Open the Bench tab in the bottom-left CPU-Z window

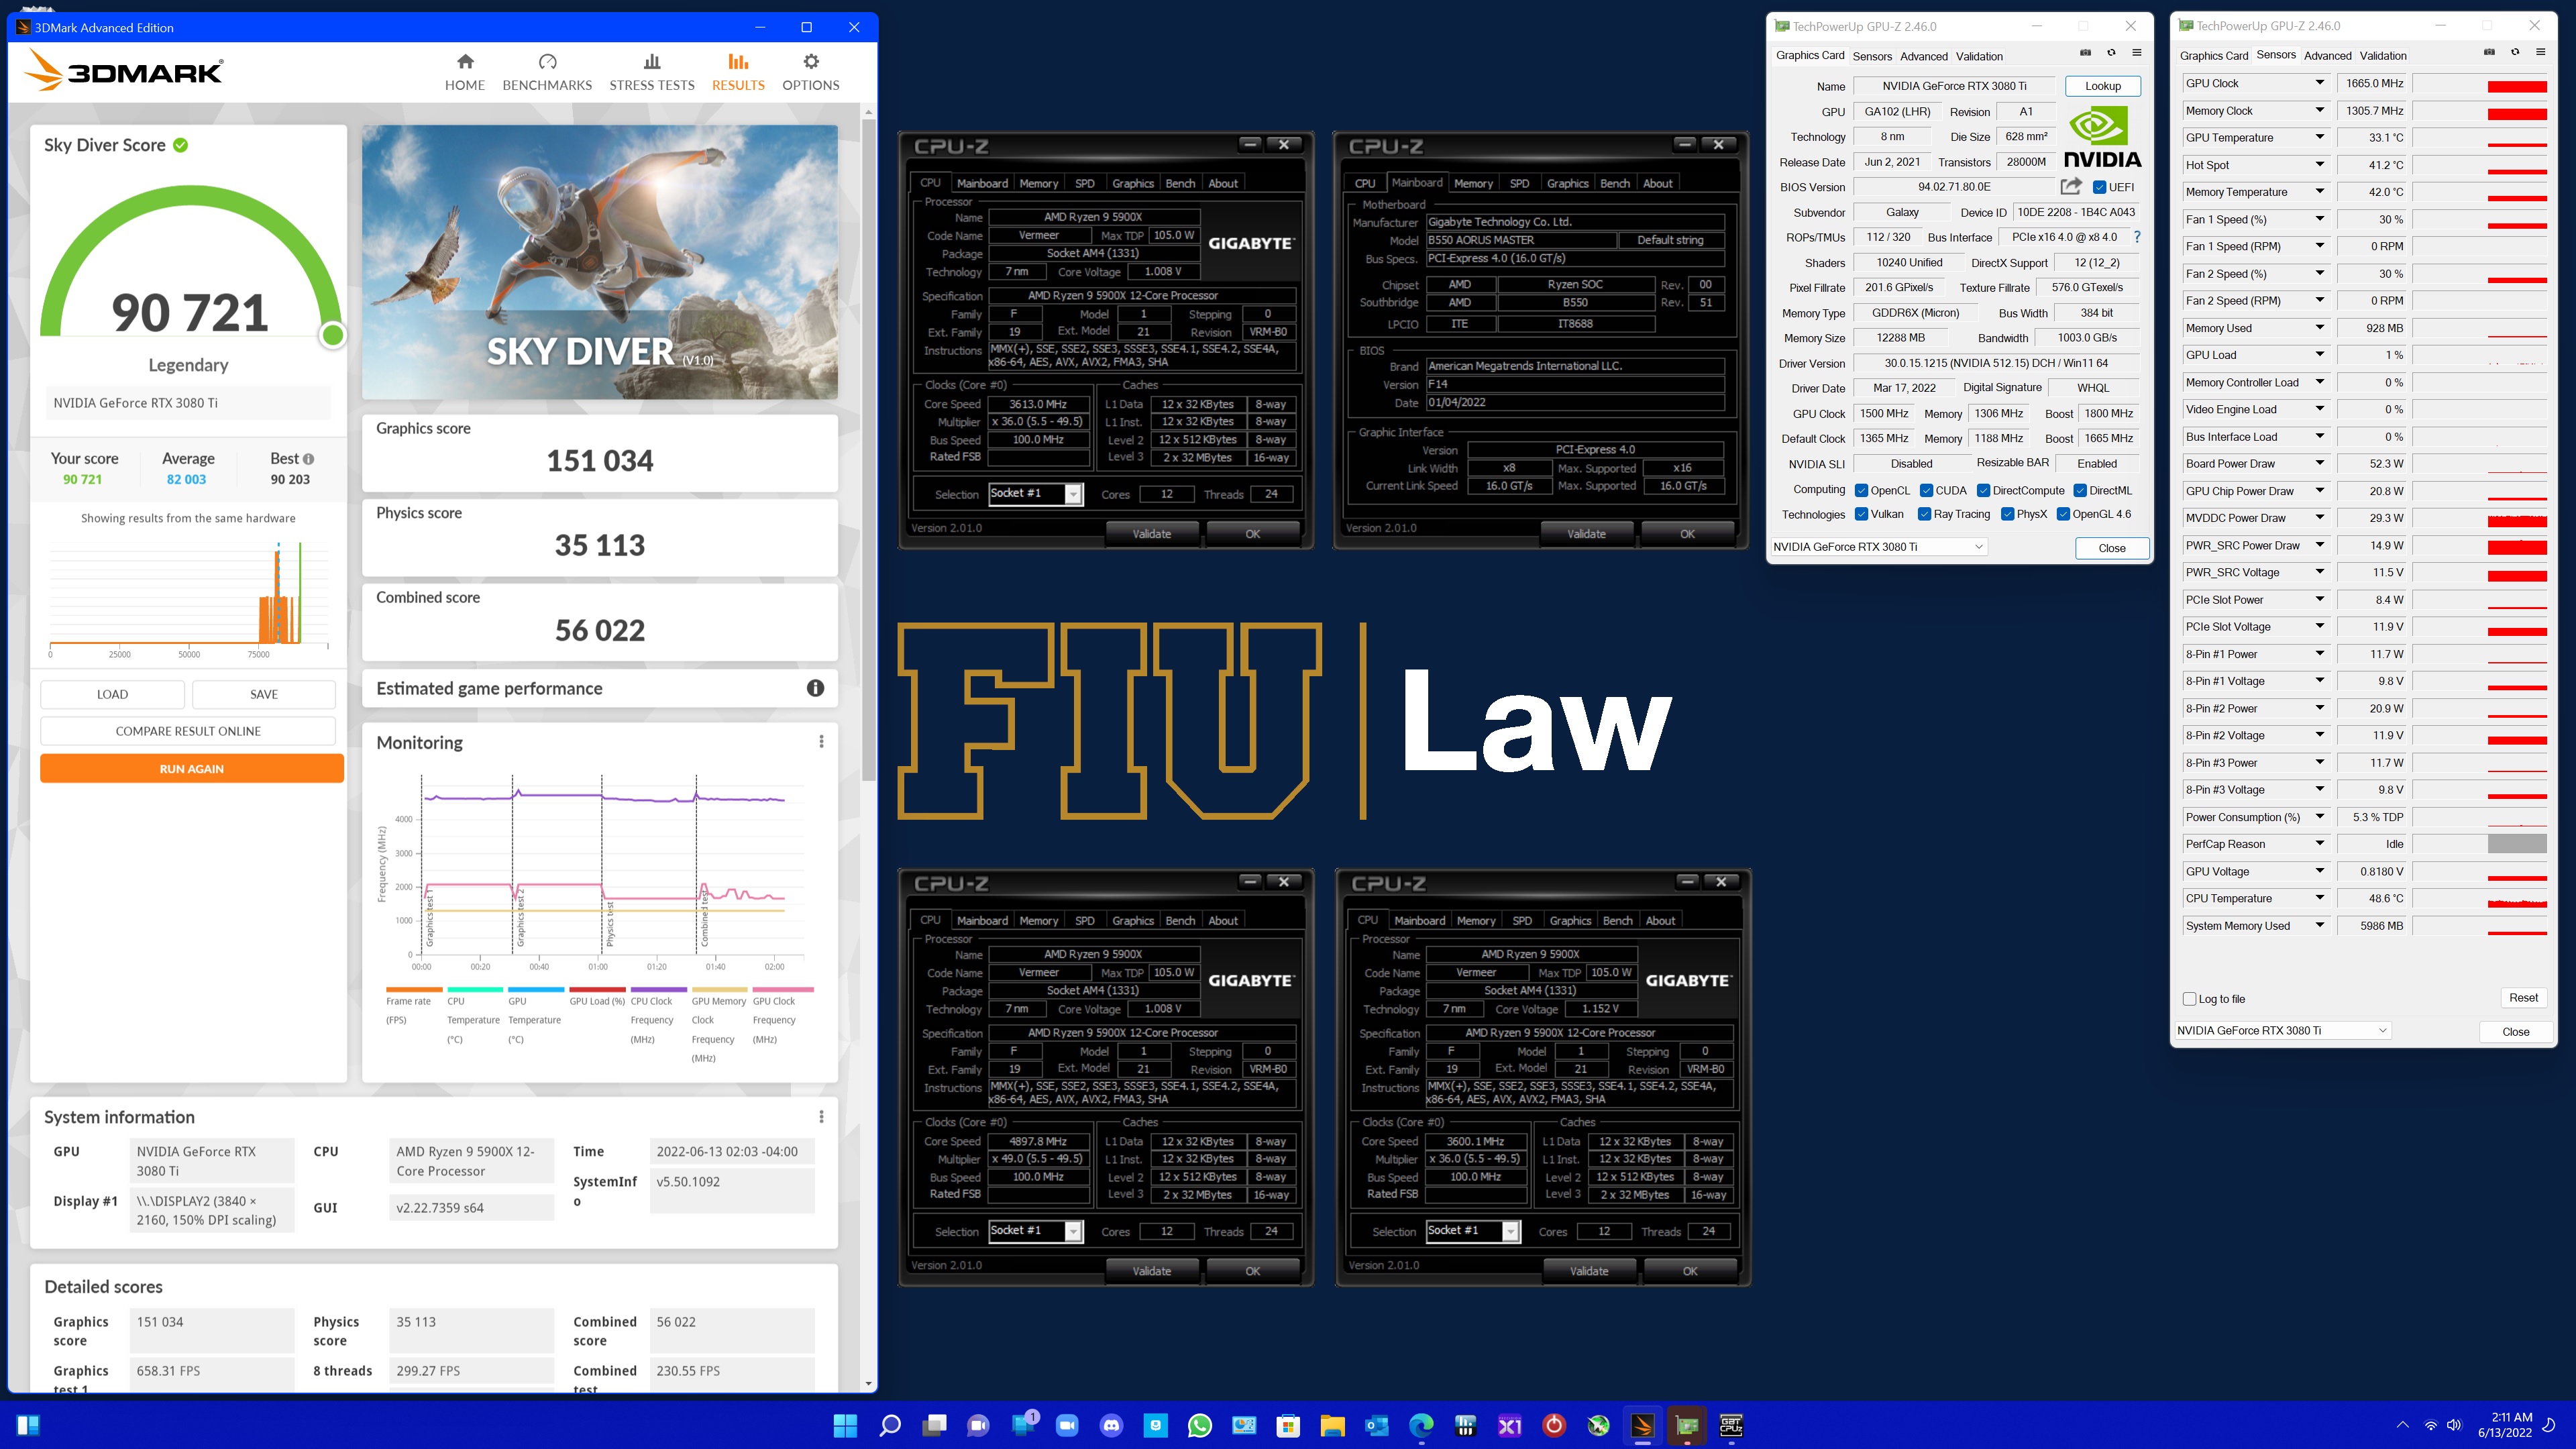pyautogui.click(x=1180, y=921)
